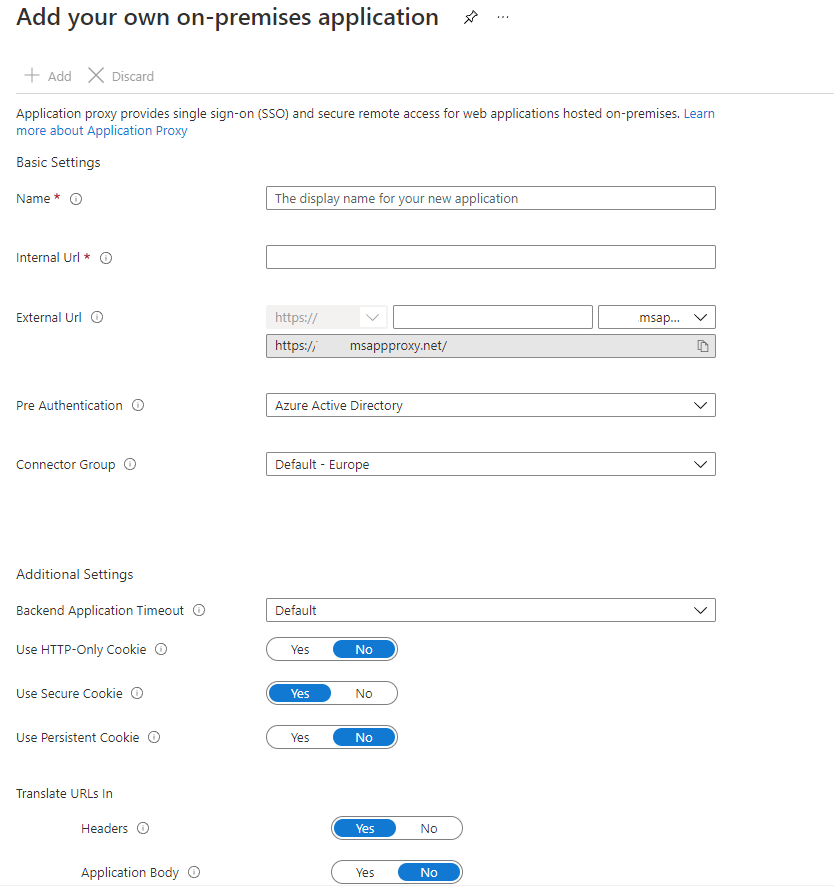Enable Use HTTP-Only Cookie
Viewport: 834px width, 886px height.
pyautogui.click(x=299, y=649)
